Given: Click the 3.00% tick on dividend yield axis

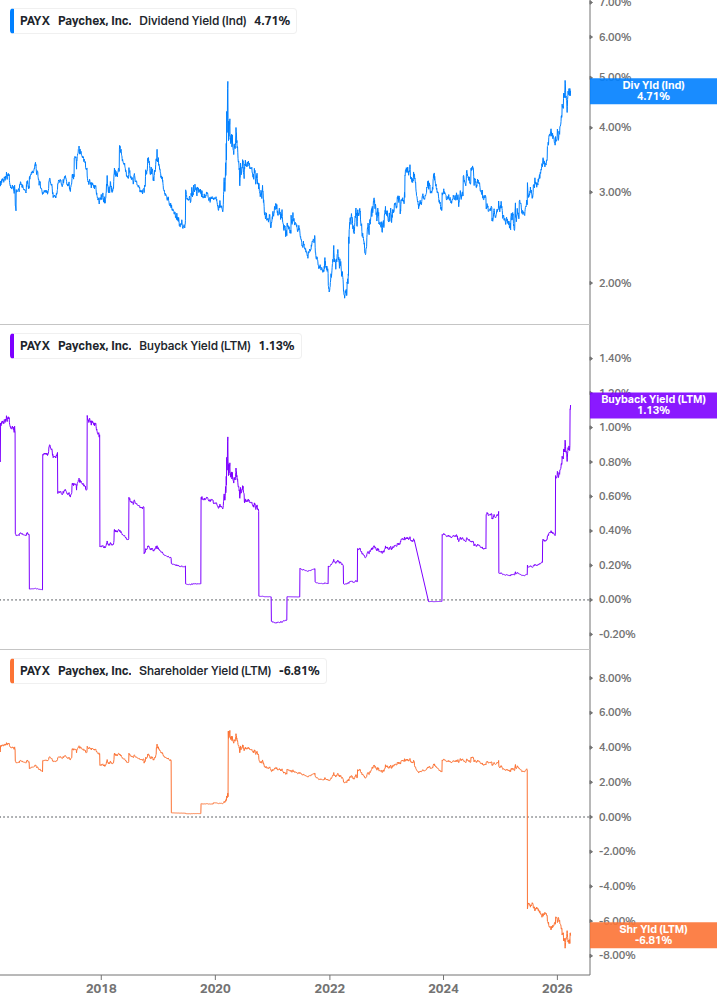Looking at the screenshot, I should click(x=614, y=192).
